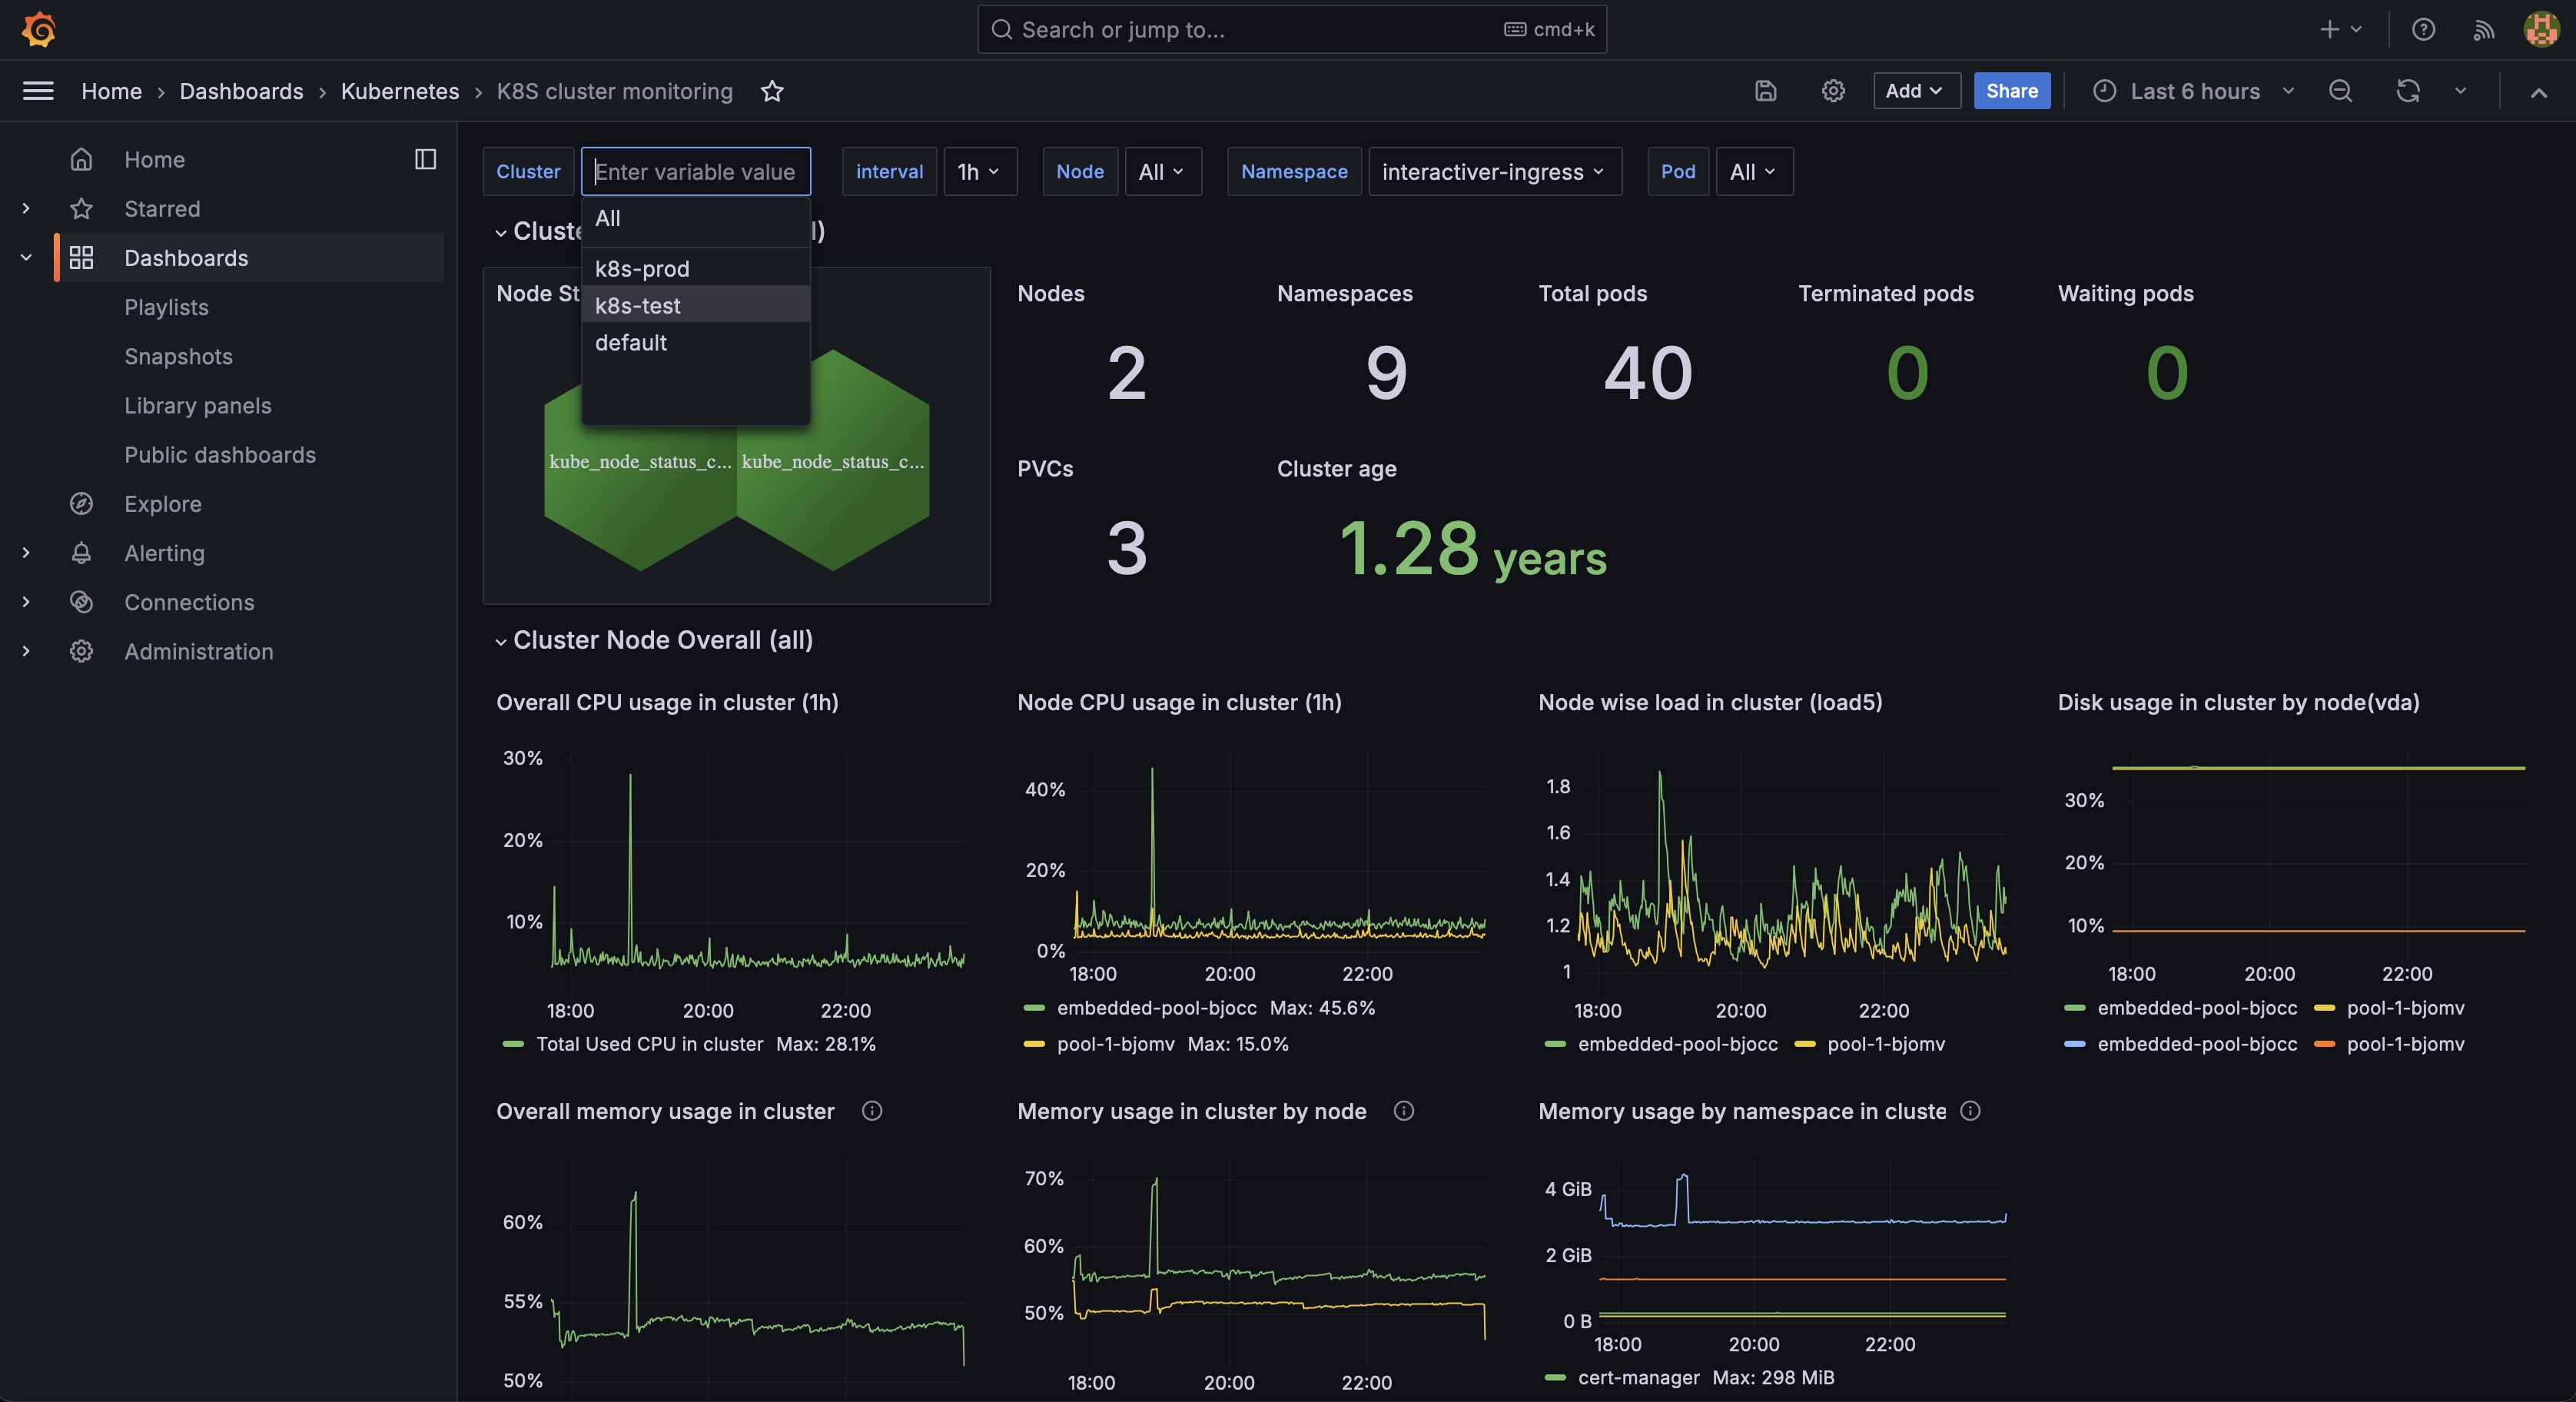Expand the Starred sidebar section
The image size is (2576, 1402).
click(26, 209)
